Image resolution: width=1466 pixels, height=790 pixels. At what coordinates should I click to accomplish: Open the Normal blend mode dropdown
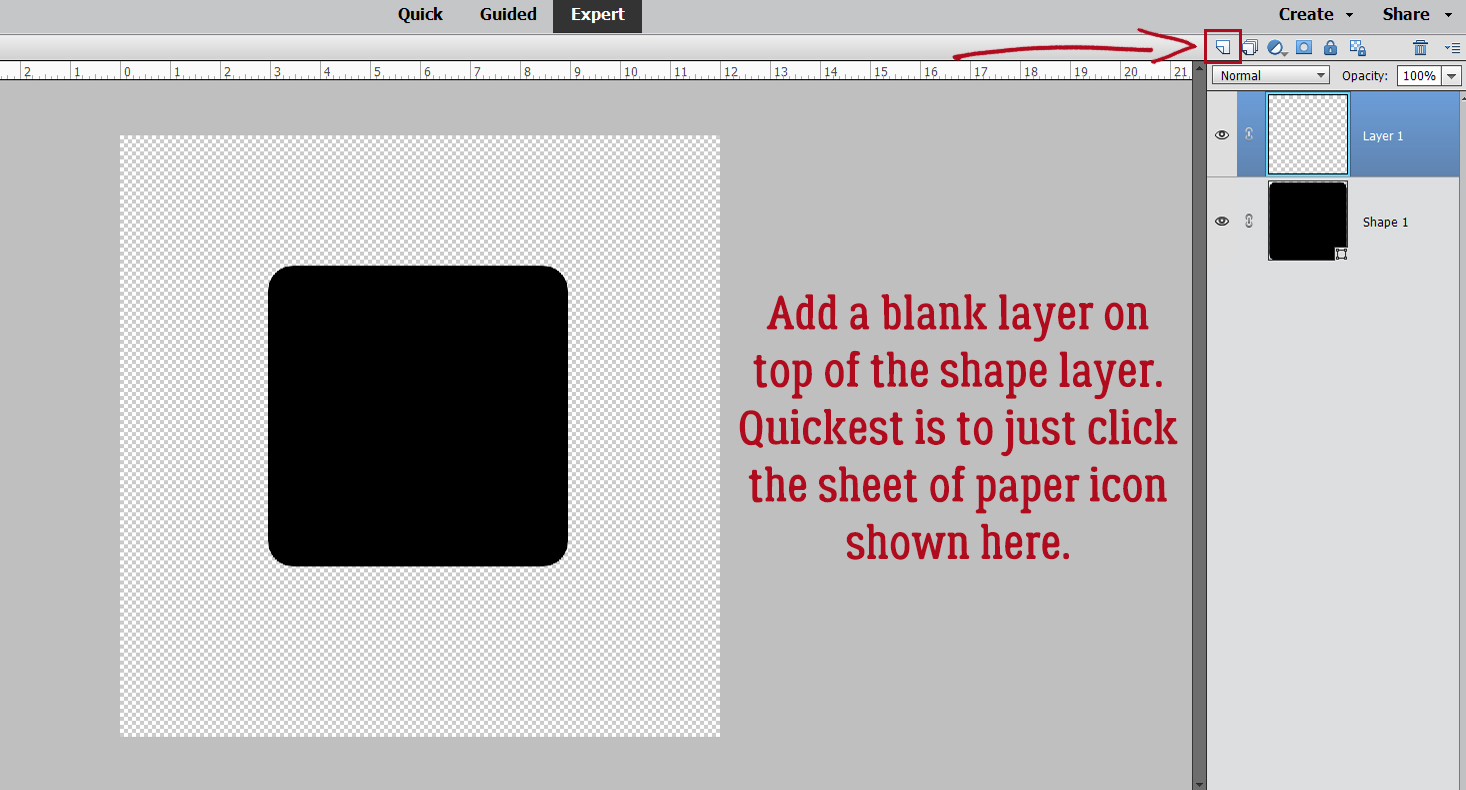(x=1271, y=76)
